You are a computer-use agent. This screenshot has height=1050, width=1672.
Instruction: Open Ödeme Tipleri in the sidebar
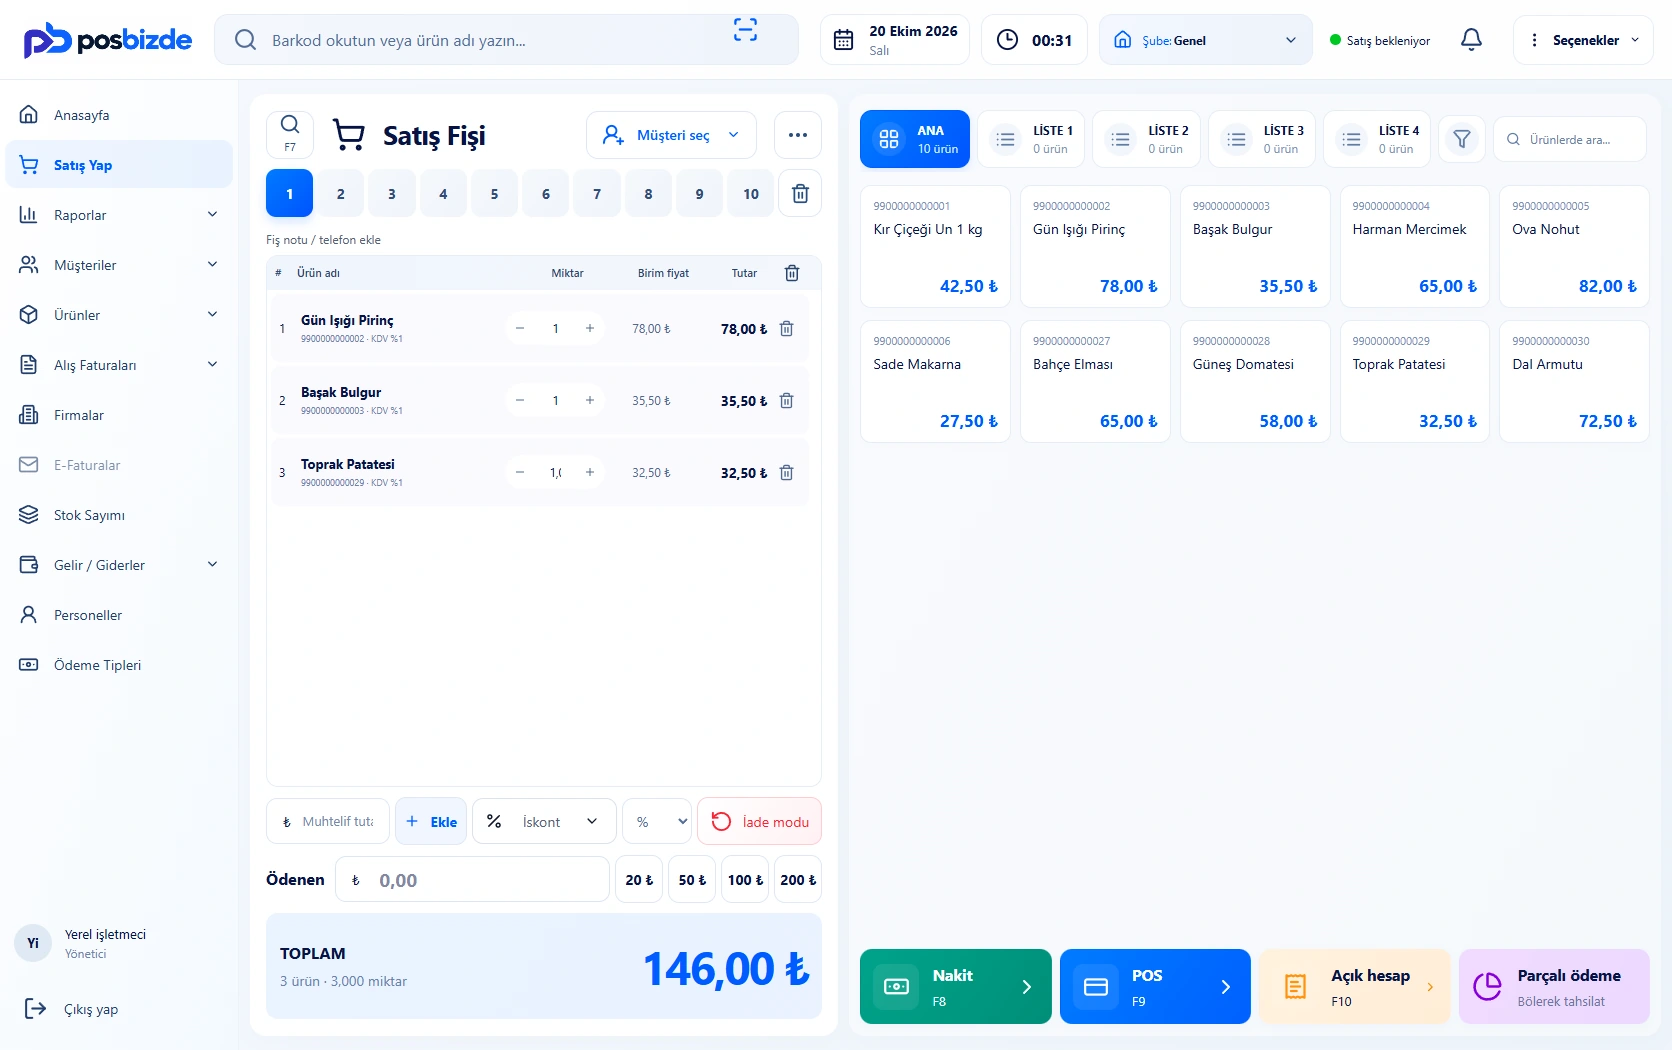coord(119,665)
